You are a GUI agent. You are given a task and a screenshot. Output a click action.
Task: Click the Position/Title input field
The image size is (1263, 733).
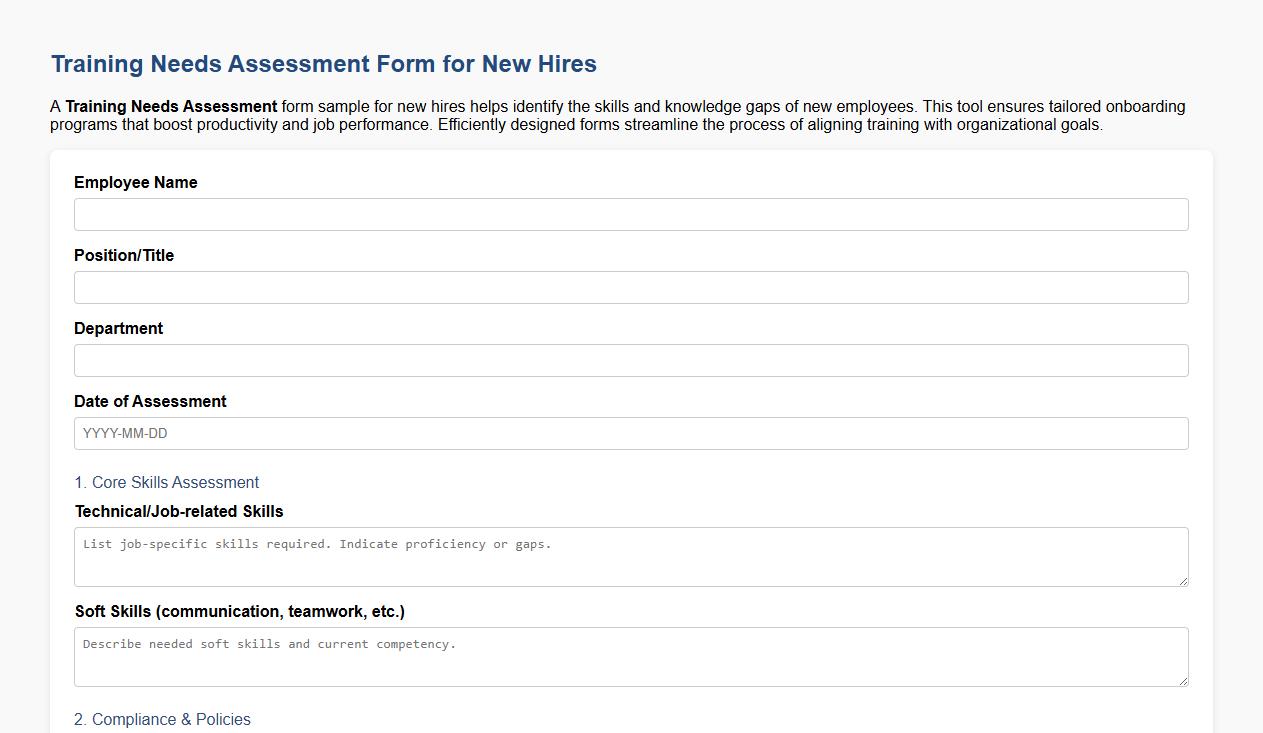tap(630, 287)
